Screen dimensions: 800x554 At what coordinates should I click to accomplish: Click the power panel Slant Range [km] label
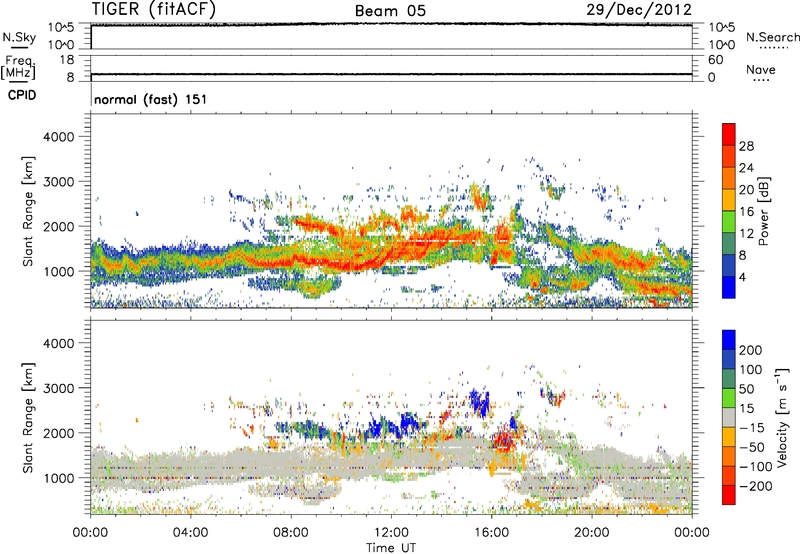pos(28,211)
